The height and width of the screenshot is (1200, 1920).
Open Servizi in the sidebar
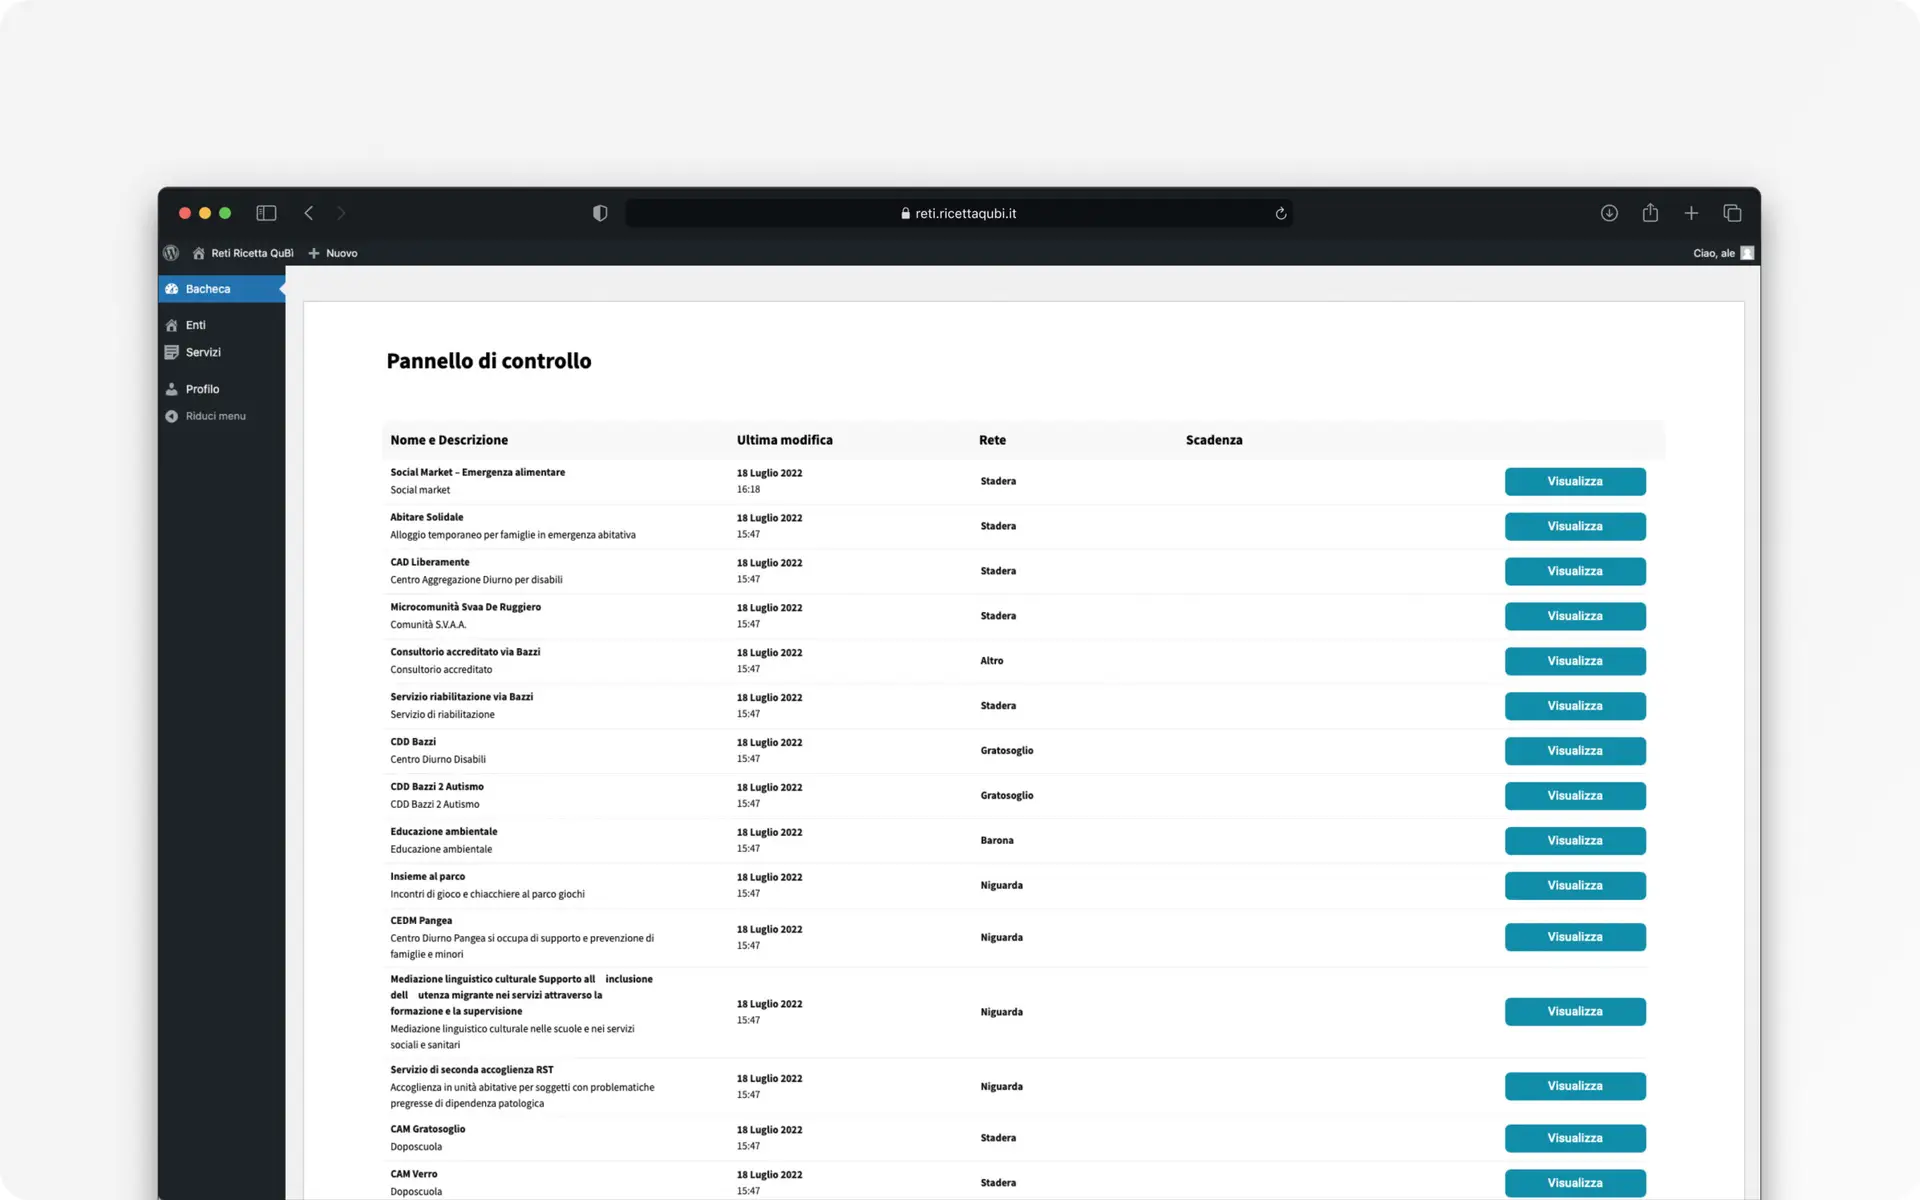pyautogui.click(x=203, y=352)
